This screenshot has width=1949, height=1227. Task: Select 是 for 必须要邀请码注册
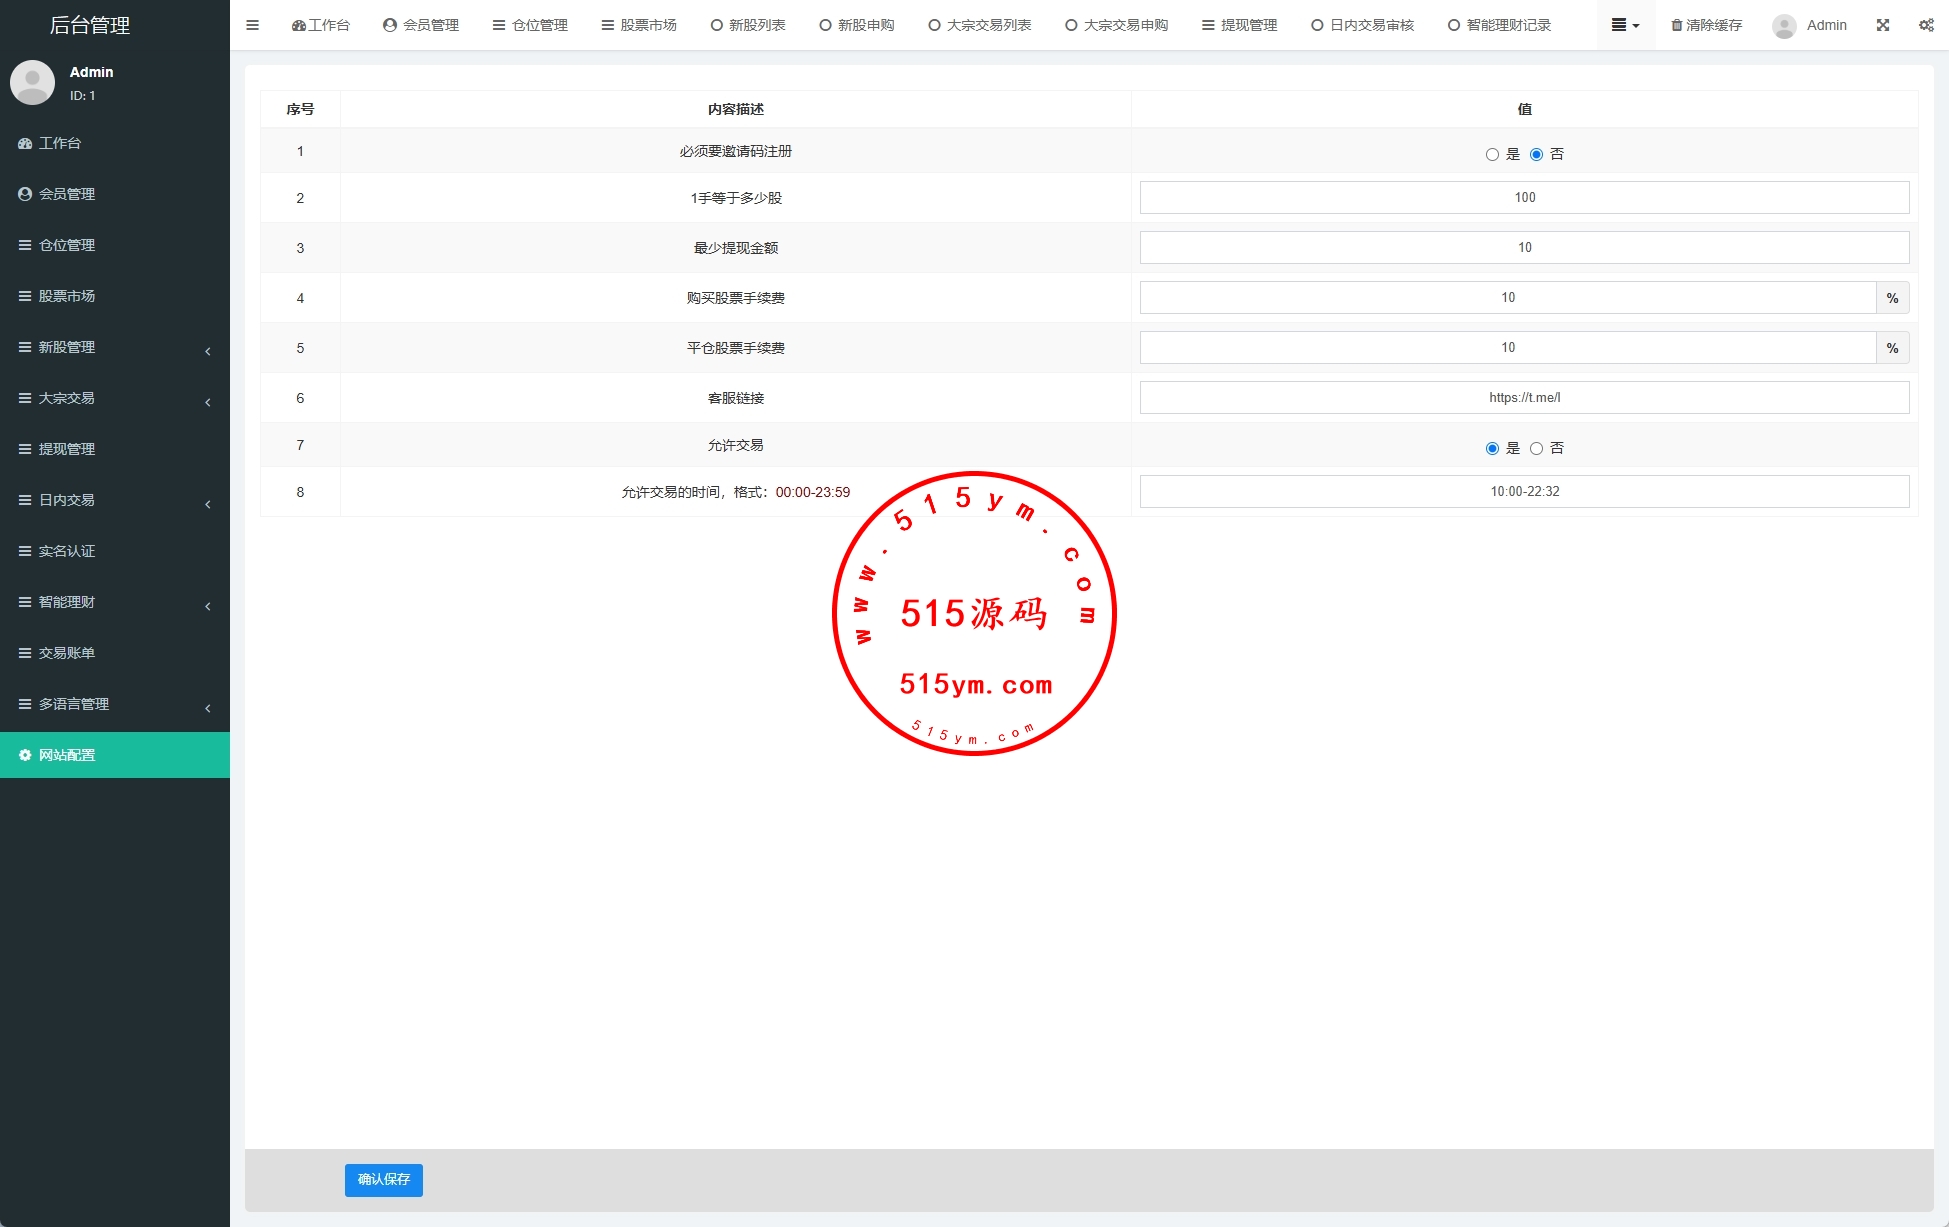pos(1492,154)
